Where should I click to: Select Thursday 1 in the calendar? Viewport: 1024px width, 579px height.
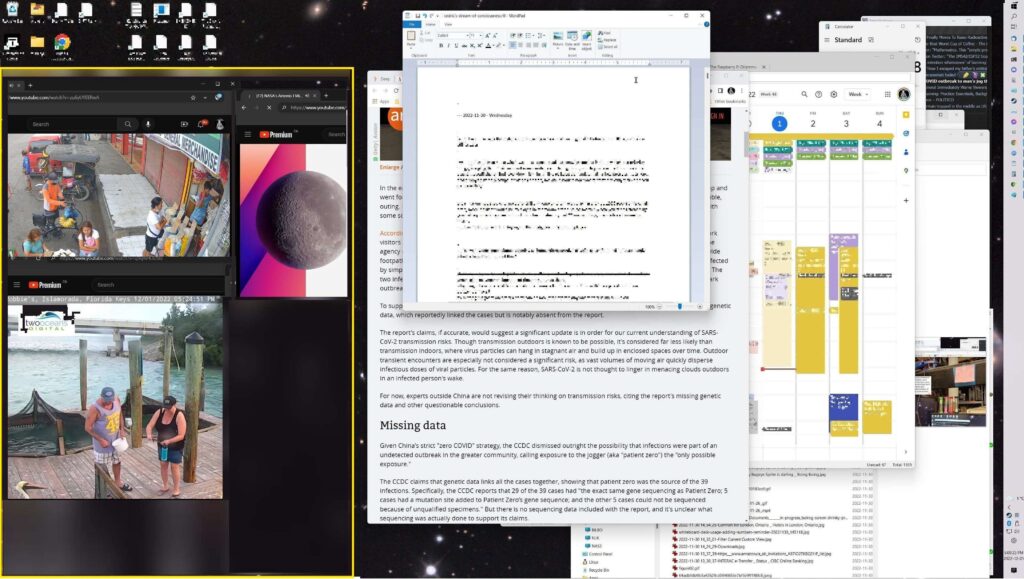tap(779, 122)
